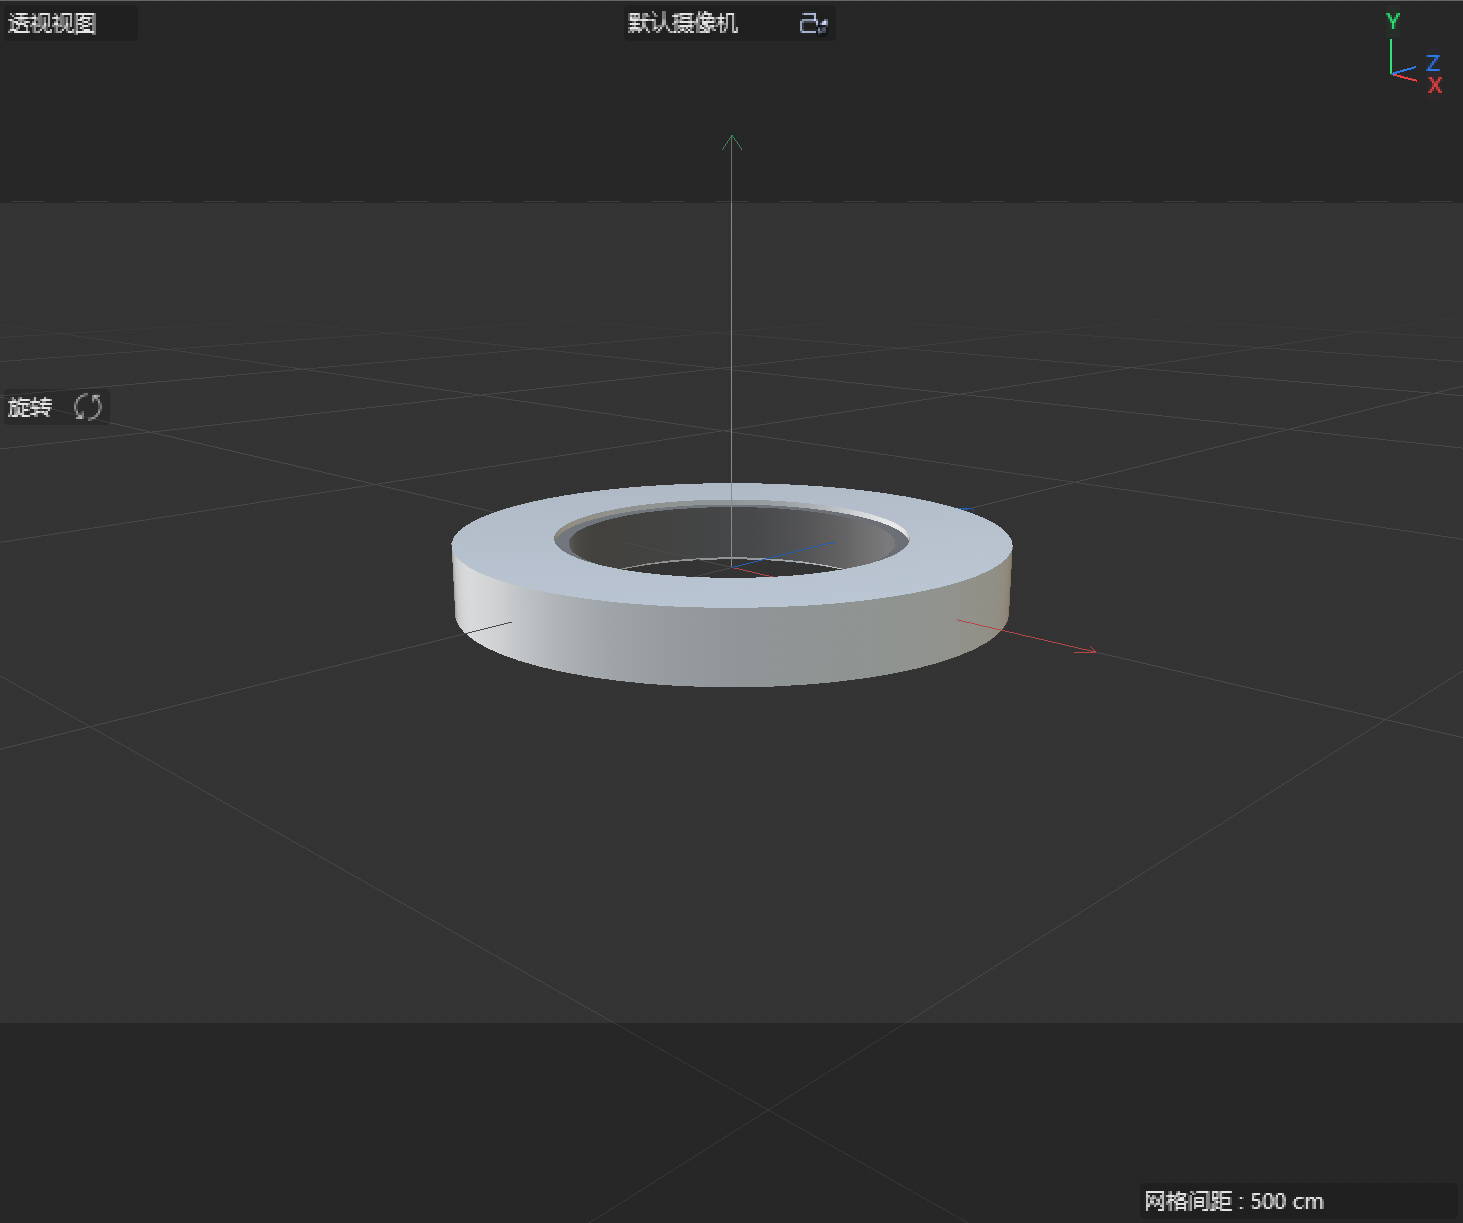
Task: Click the circular rotation arrows icon
Action: (x=87, y=406)
